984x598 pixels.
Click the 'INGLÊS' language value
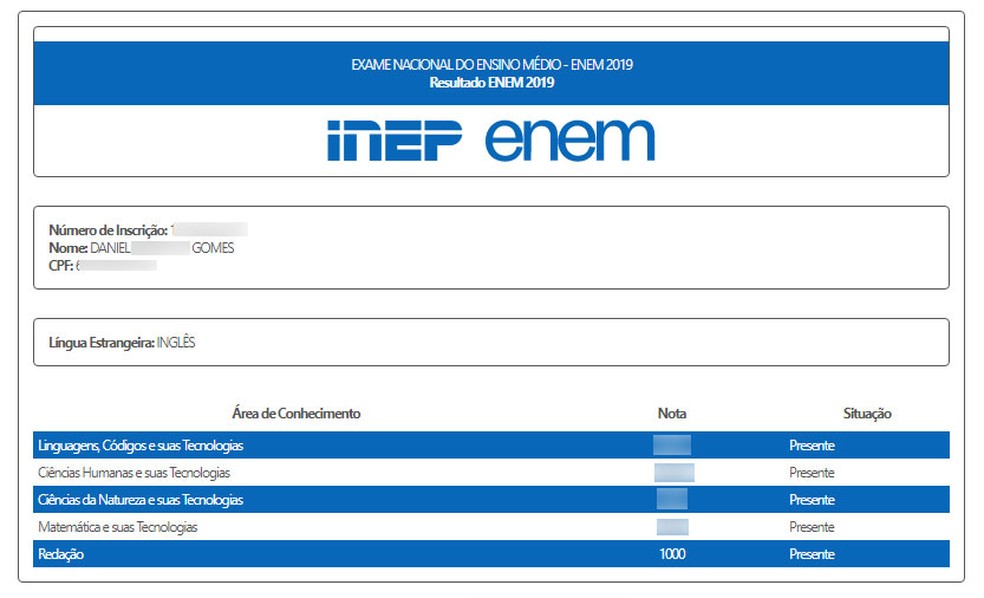(176, 342)
